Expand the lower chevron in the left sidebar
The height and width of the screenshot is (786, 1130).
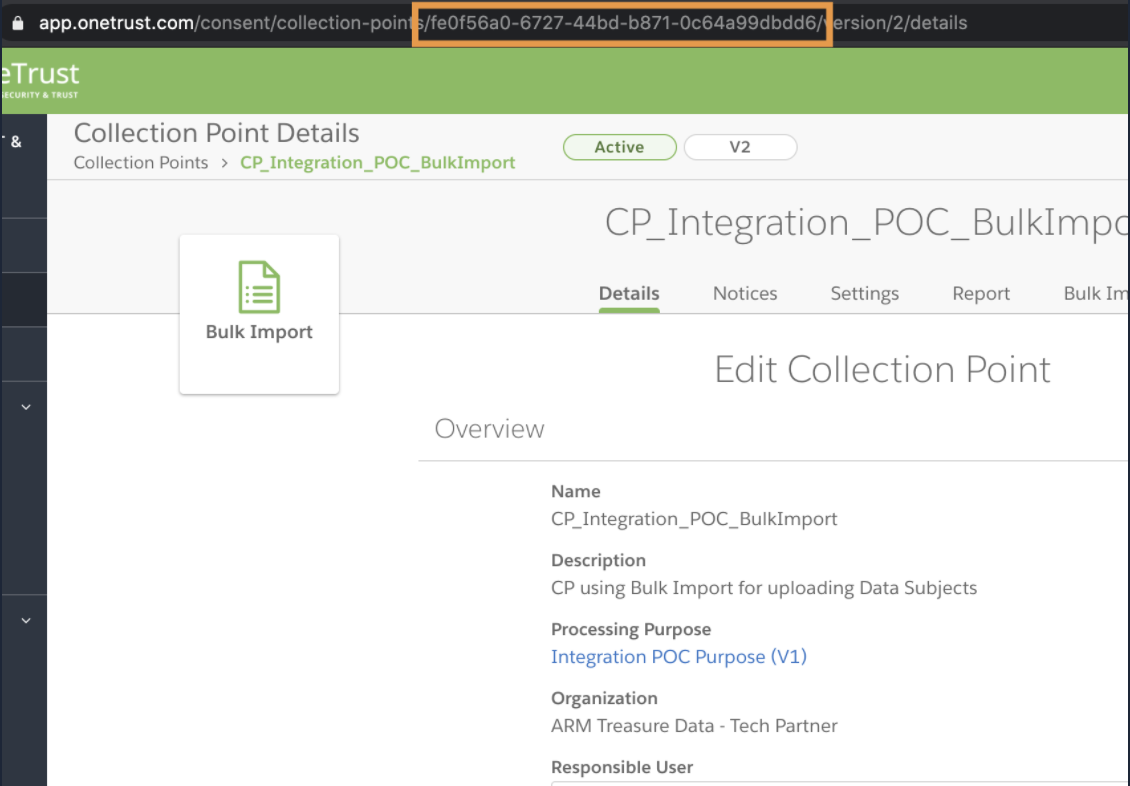[26, 620]
